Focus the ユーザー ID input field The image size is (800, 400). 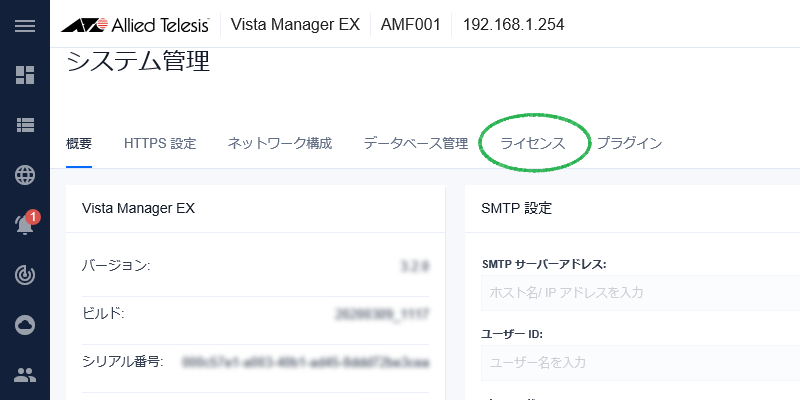click(x=640, y=363)
